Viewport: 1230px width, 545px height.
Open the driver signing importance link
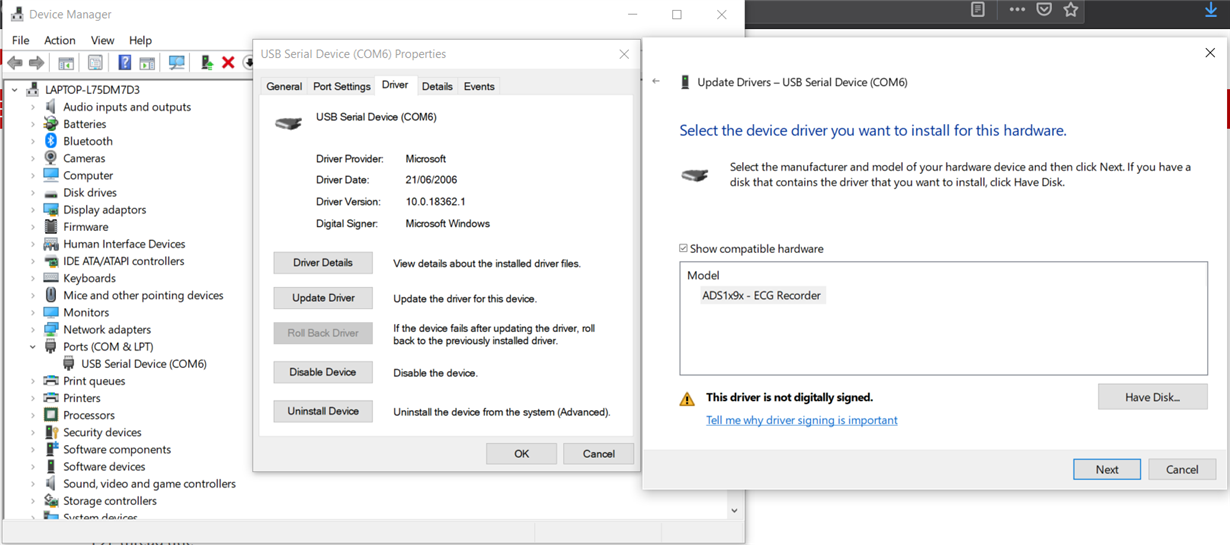pyautogui.click(x=801, y=421)
